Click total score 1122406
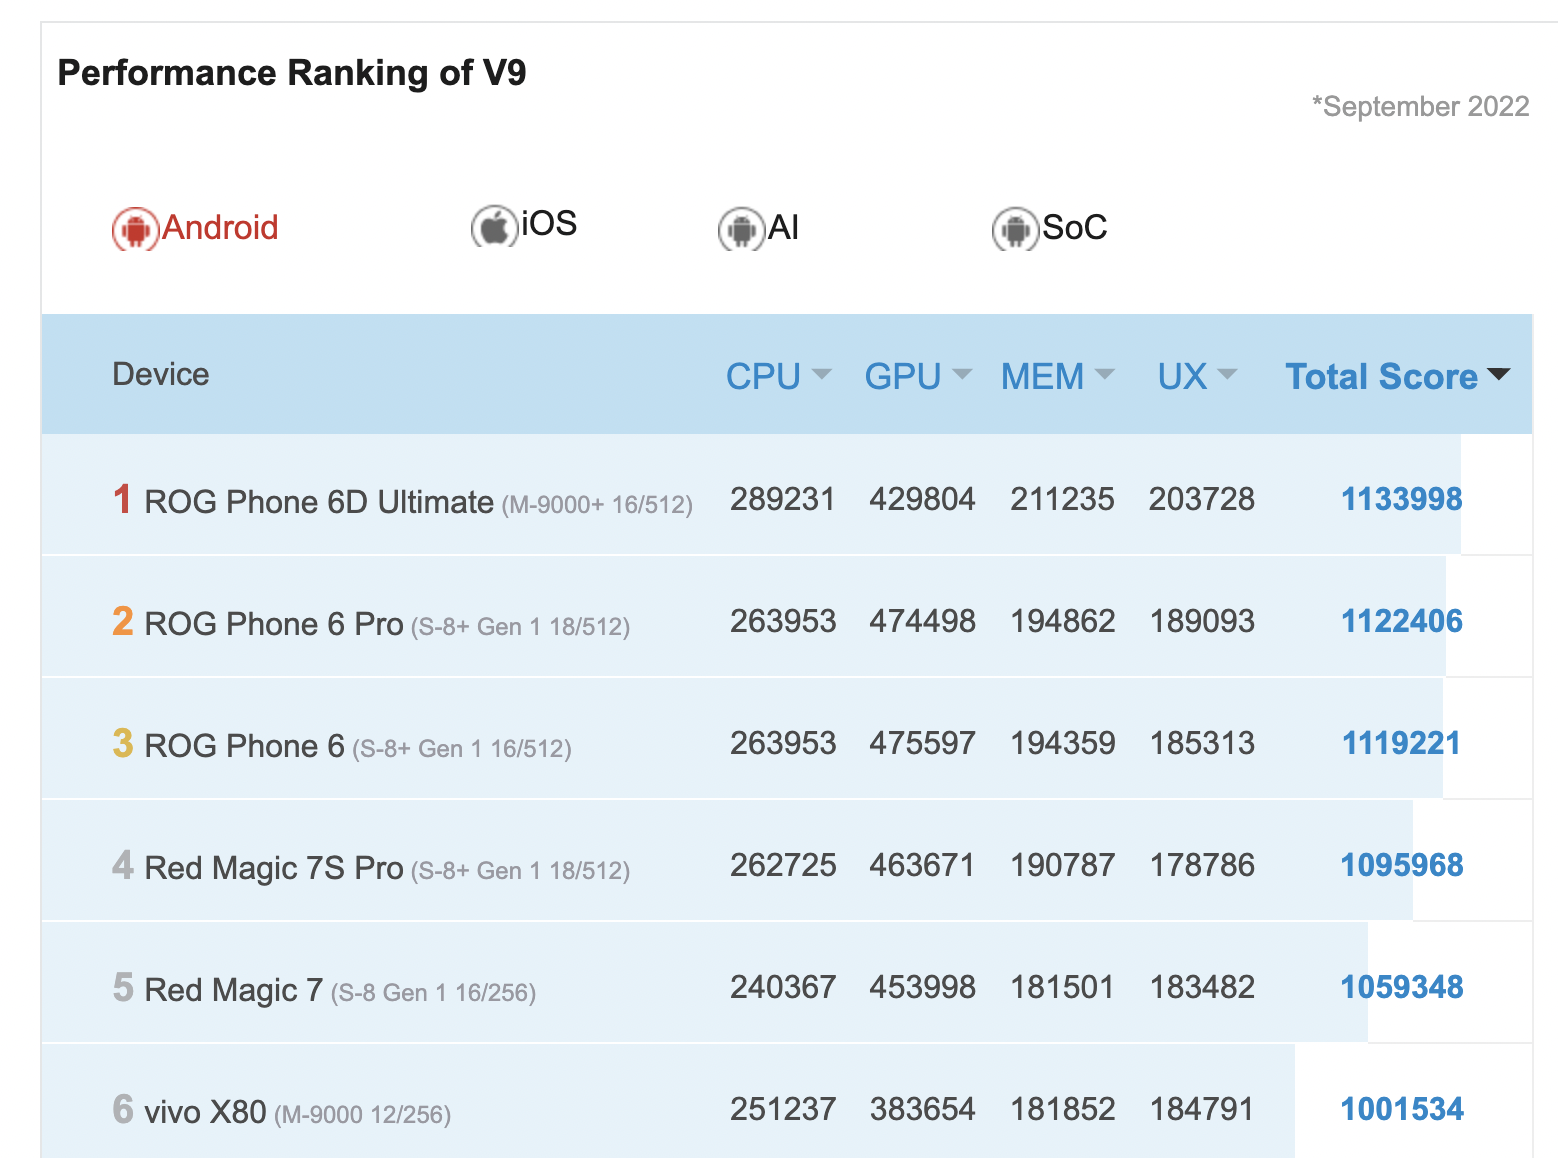The image size is (1558, 1158). (1401, 621)
